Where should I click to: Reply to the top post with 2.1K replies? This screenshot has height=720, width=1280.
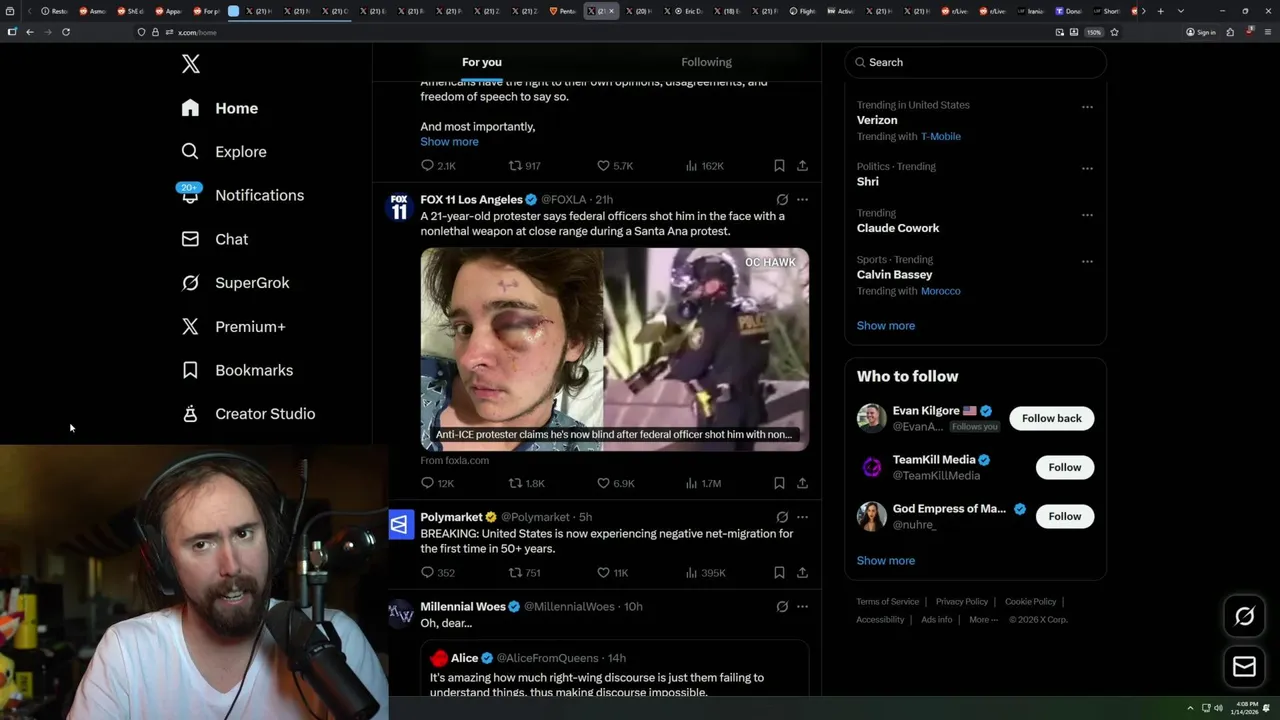click(438, 166)
